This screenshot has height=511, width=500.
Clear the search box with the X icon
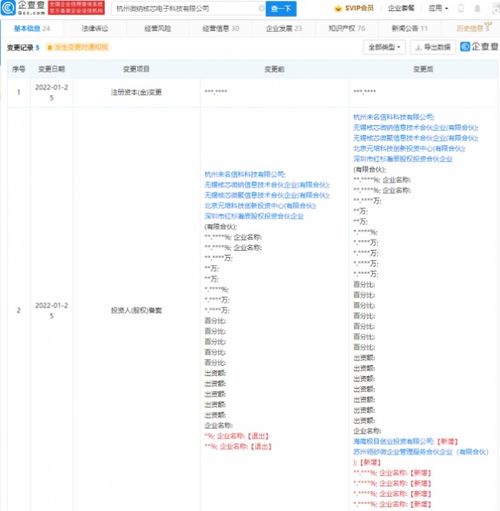(x=262, y=8)
